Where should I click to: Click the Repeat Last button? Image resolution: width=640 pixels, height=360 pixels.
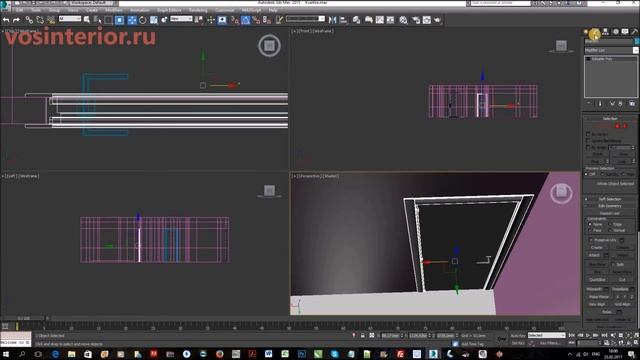tap(610, 213)
